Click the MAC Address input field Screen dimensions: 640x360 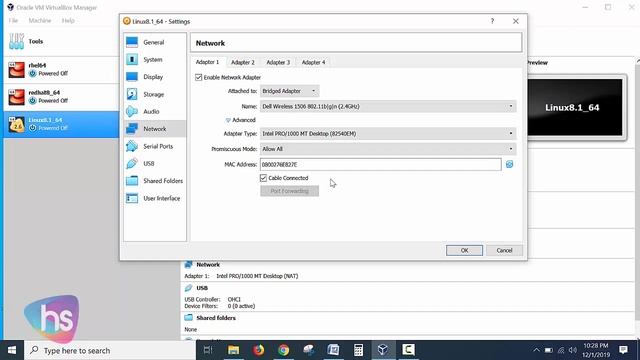pos(380,164)
